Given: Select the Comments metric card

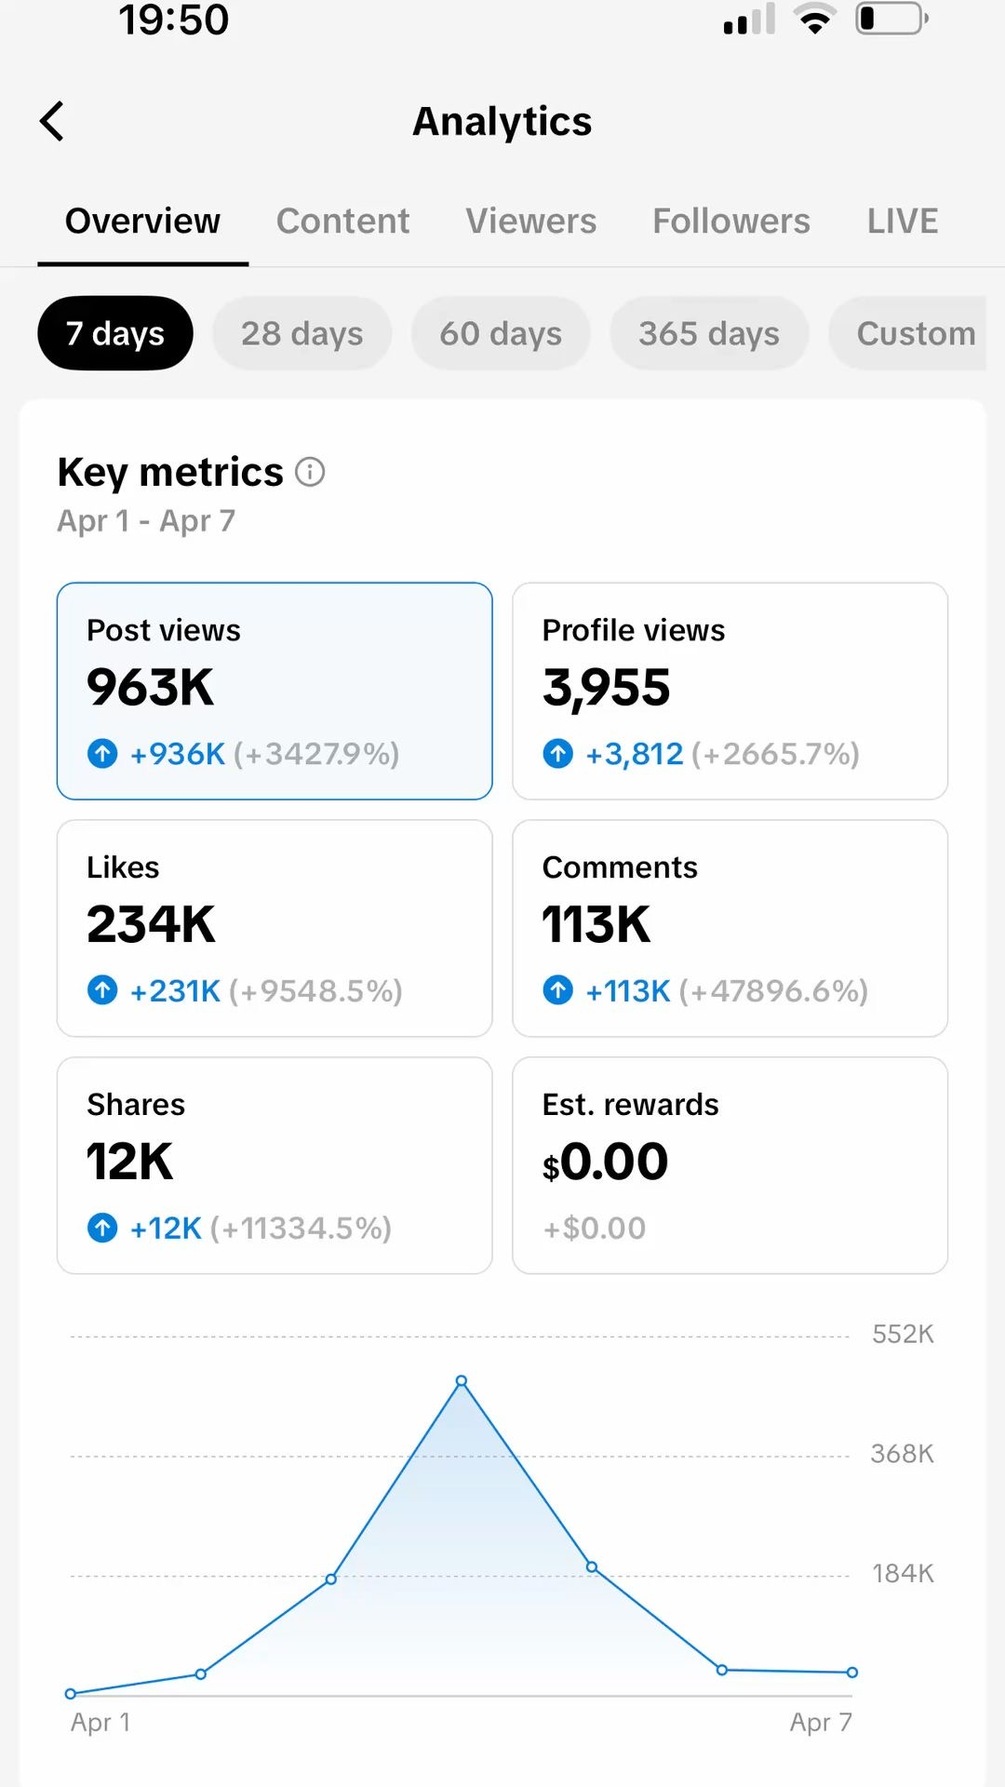Looking at the screenshot, I should coord(729,928).
